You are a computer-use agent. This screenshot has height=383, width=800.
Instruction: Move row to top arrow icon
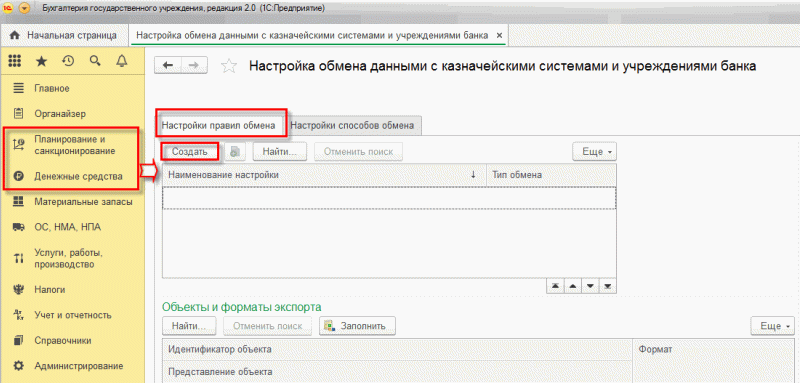(556, 286)
